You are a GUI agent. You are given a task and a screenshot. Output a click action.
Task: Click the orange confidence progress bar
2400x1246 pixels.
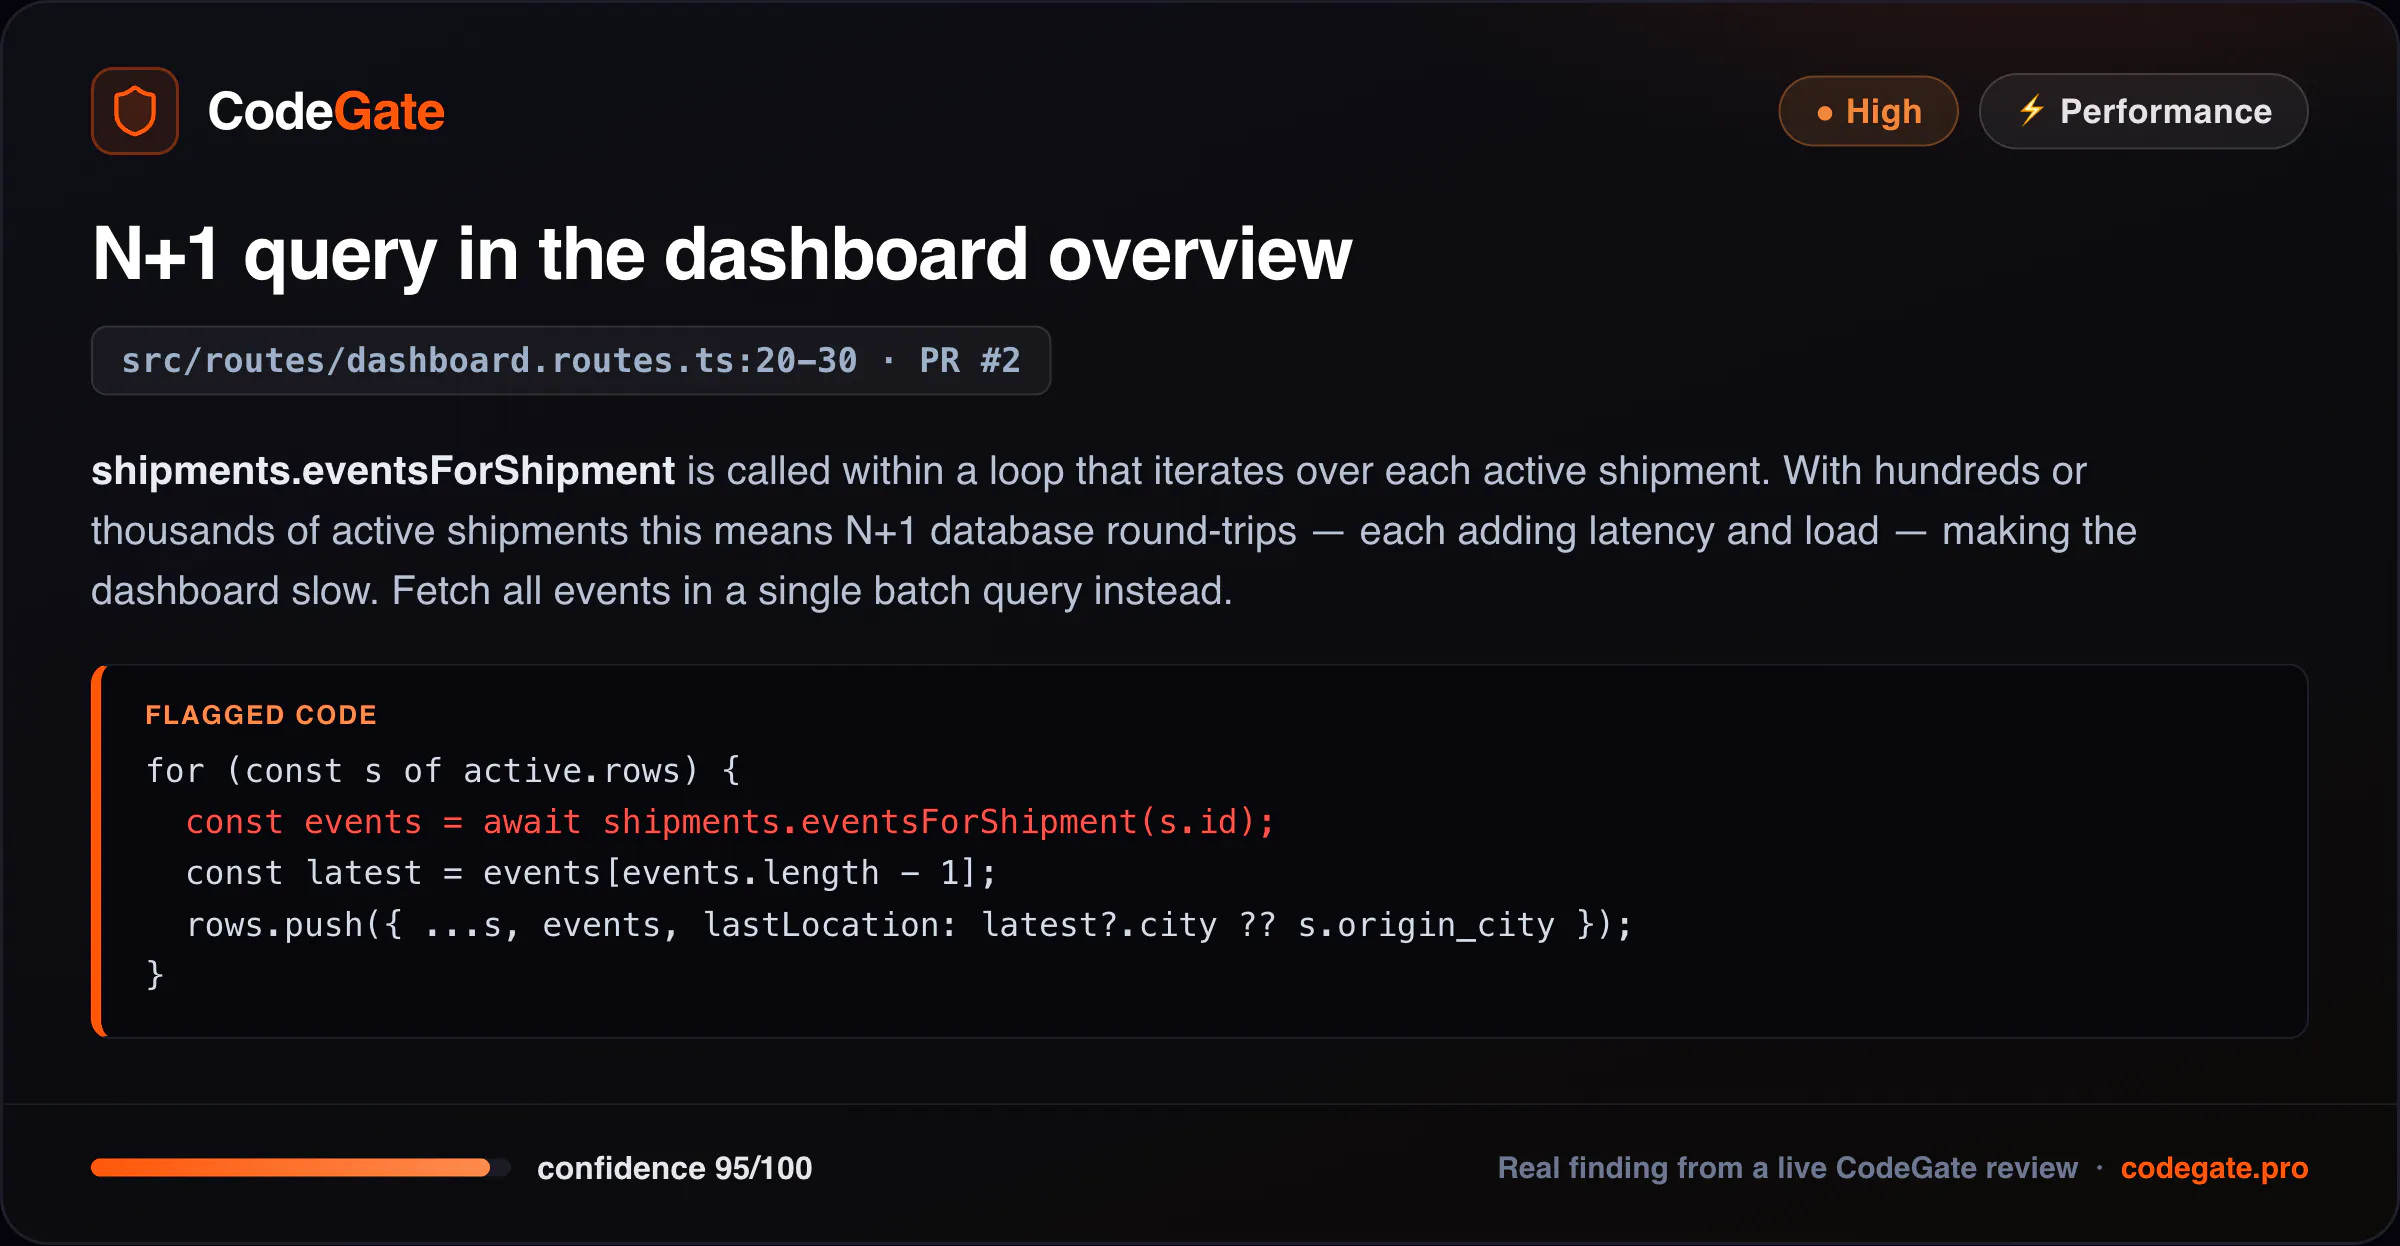pyautogui.click(x=300, y=1168)
